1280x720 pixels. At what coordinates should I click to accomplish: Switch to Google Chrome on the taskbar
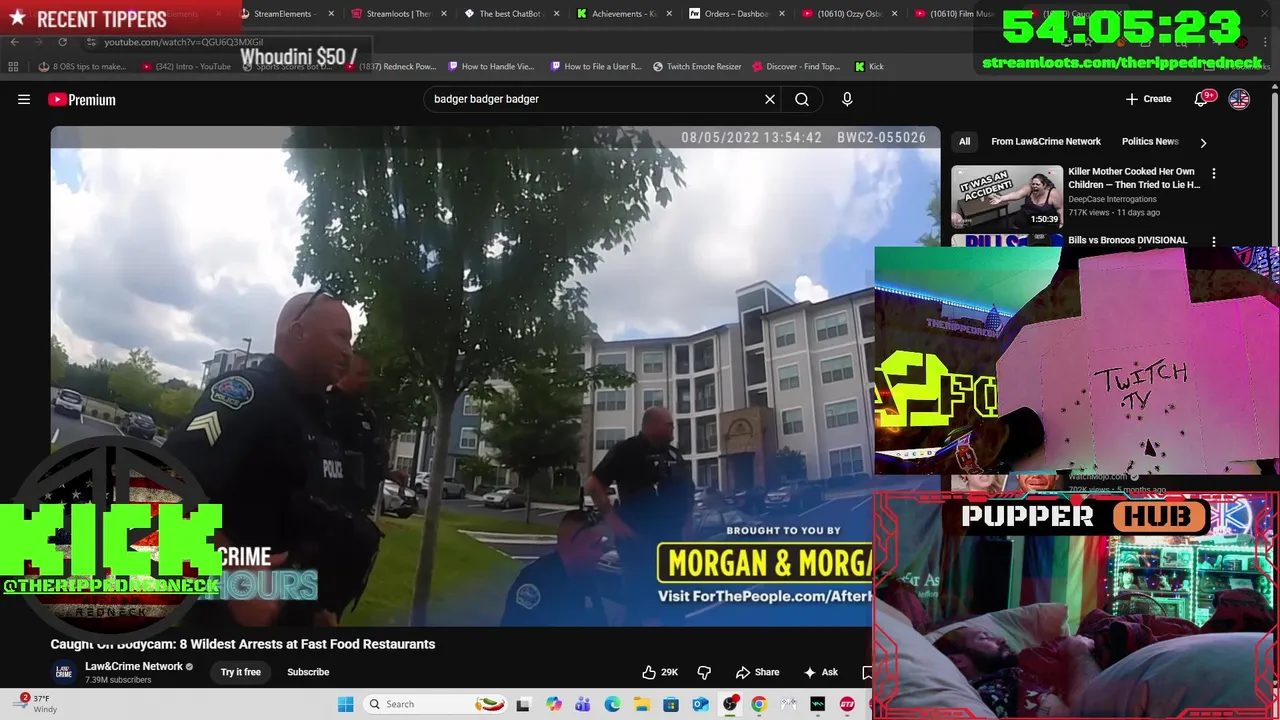759,704
